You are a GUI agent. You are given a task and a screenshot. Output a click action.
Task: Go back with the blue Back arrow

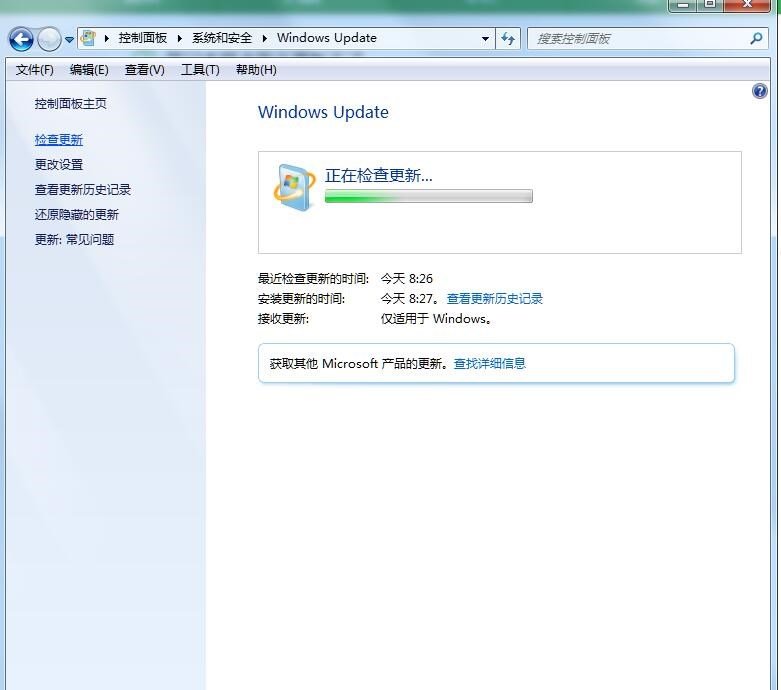[x=21, y=39]
